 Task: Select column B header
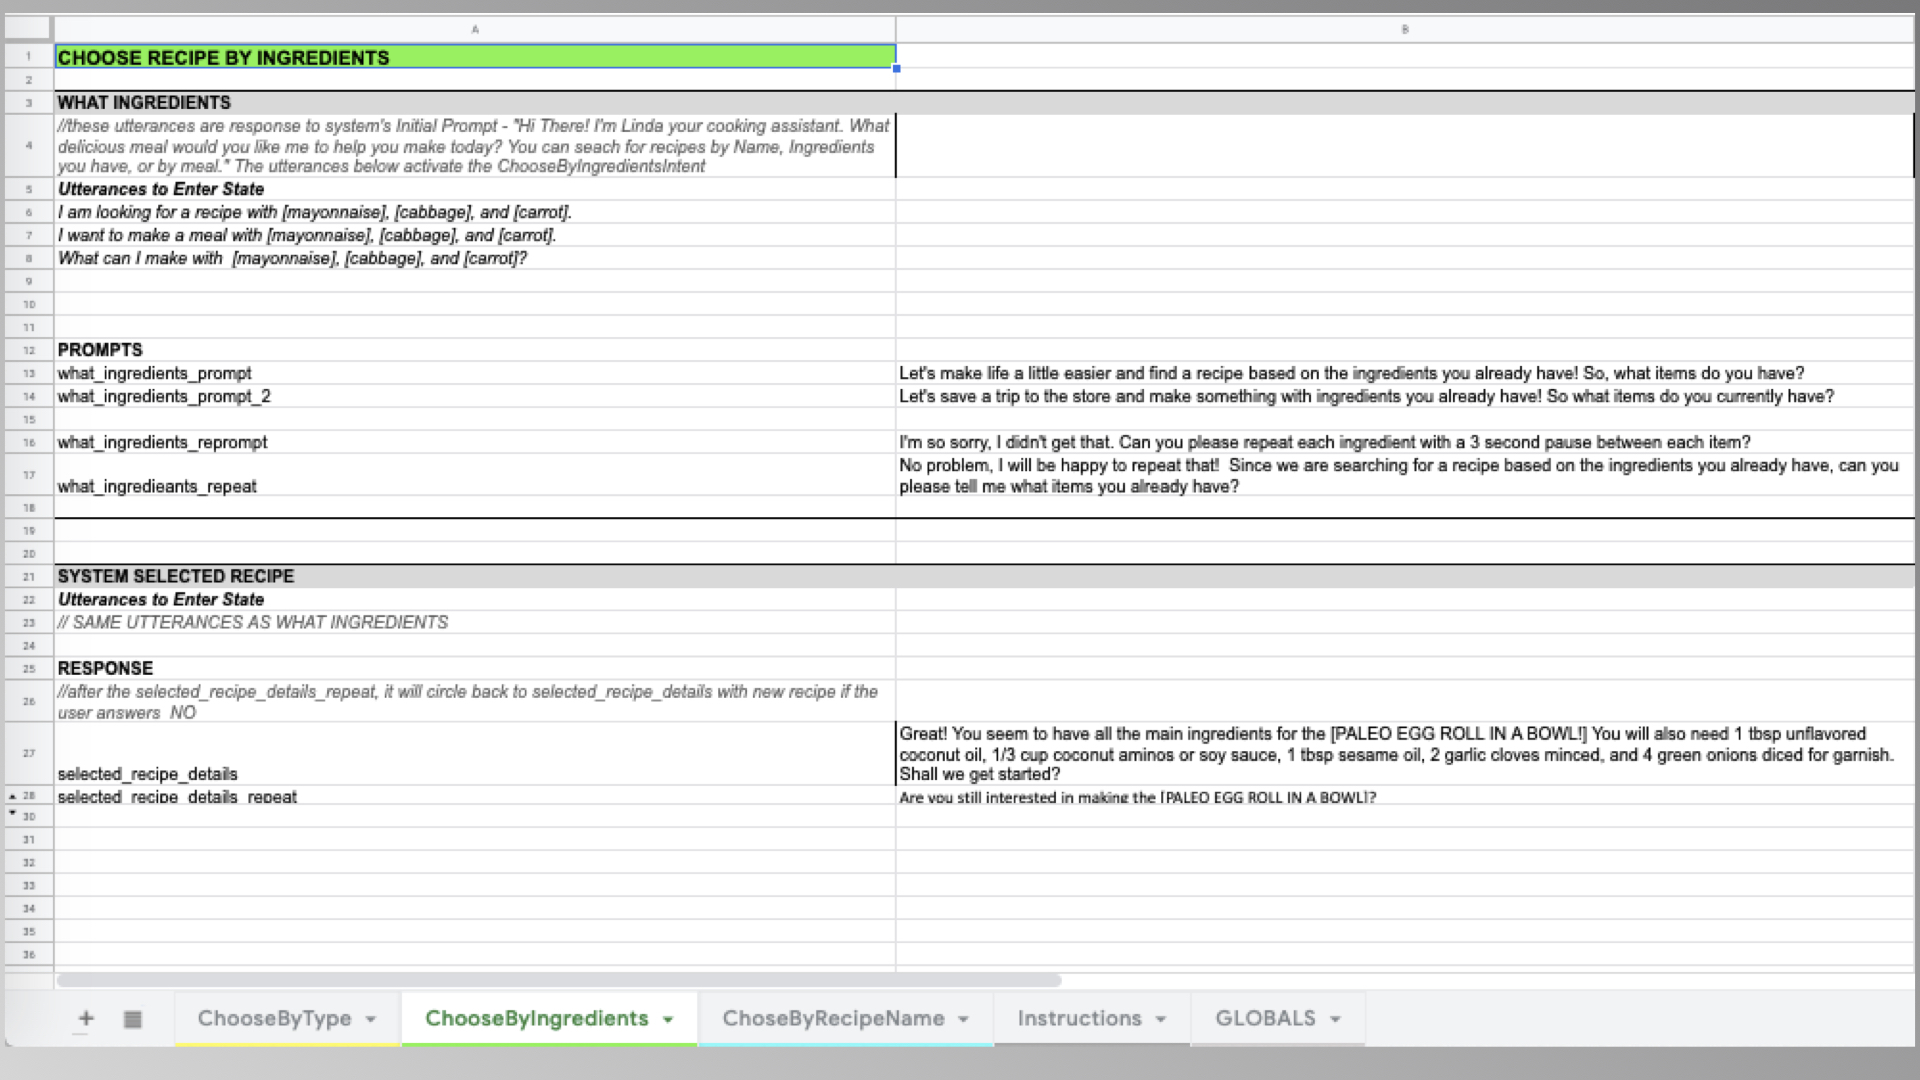1405,29
